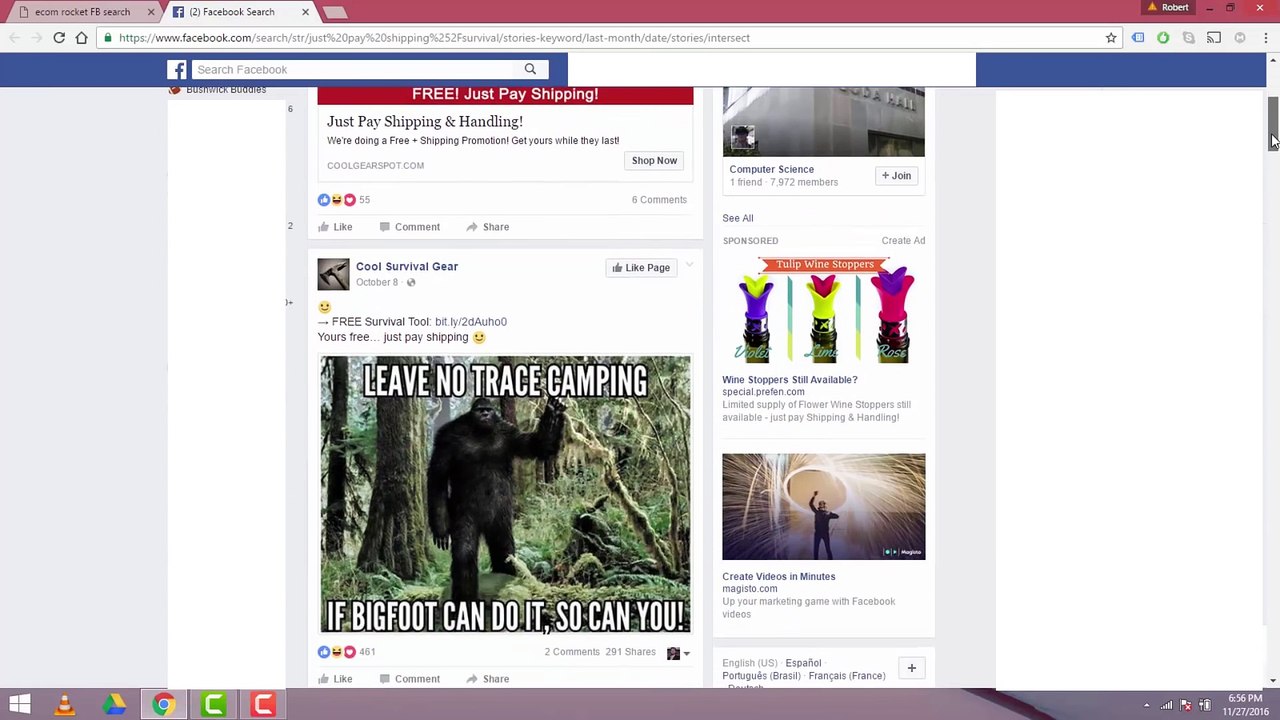Image resolution: width=1280 pixels, height=720 pixels.
Task: Click the plus button to add more languages
Action: click(x=911, y=668)
